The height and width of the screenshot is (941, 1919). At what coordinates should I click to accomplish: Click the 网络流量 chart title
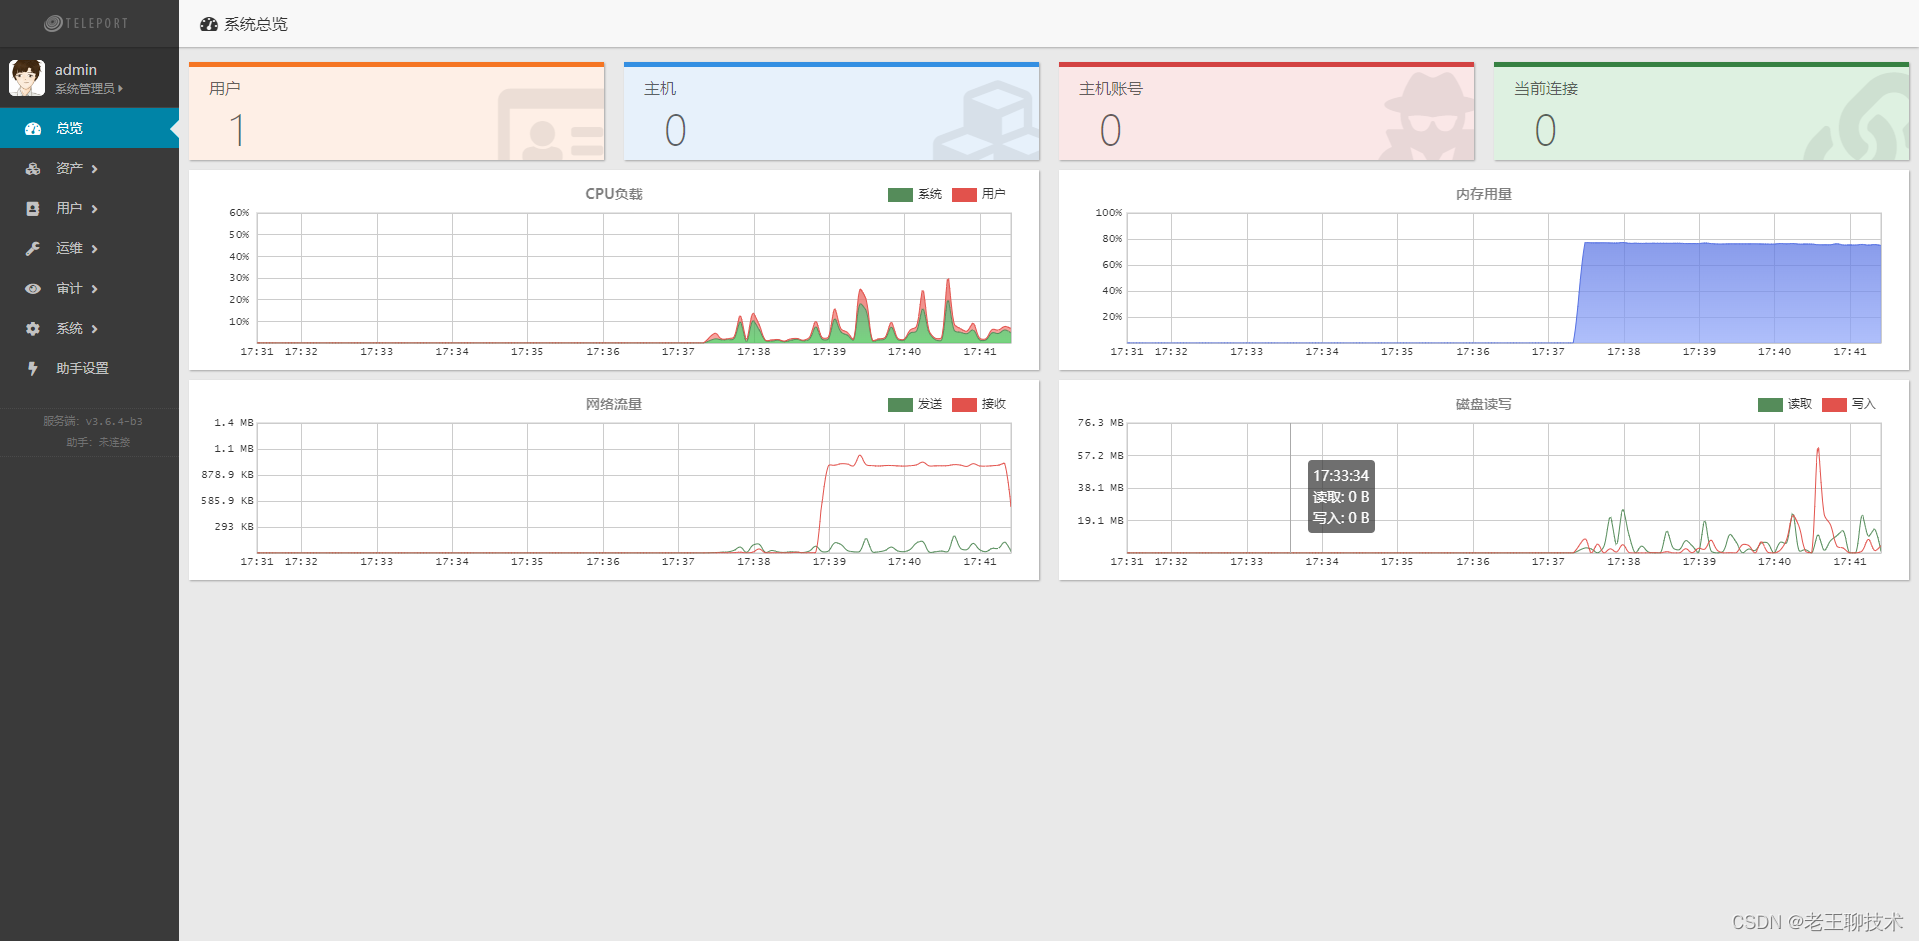[614, 404]
